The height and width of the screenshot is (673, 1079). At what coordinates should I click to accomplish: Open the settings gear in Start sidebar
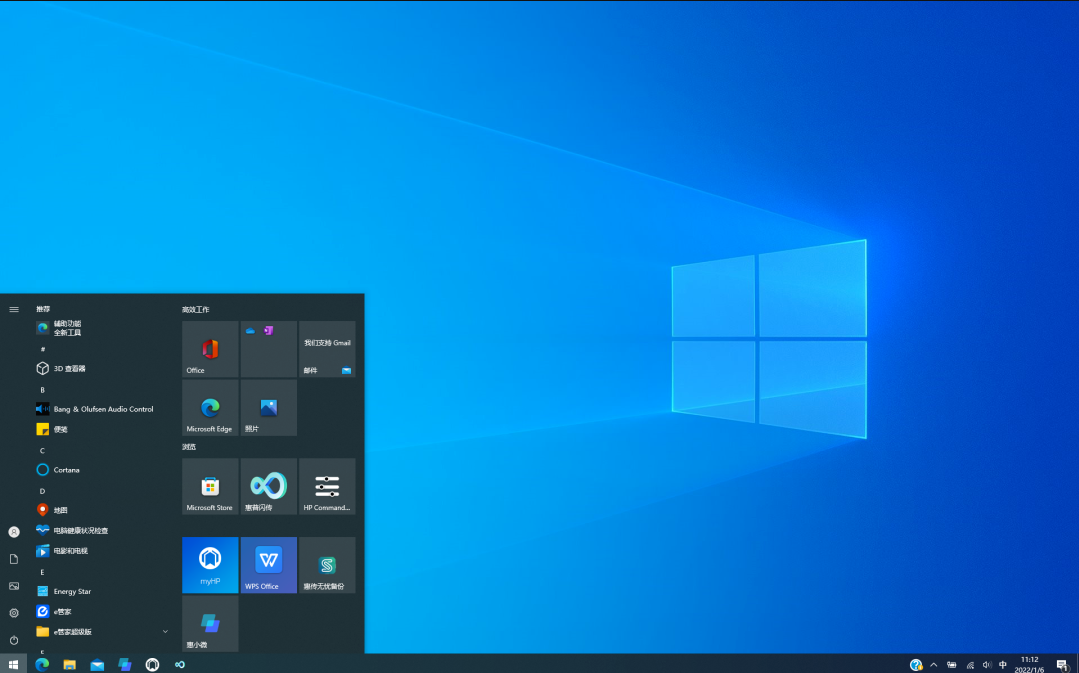point(14,612)
